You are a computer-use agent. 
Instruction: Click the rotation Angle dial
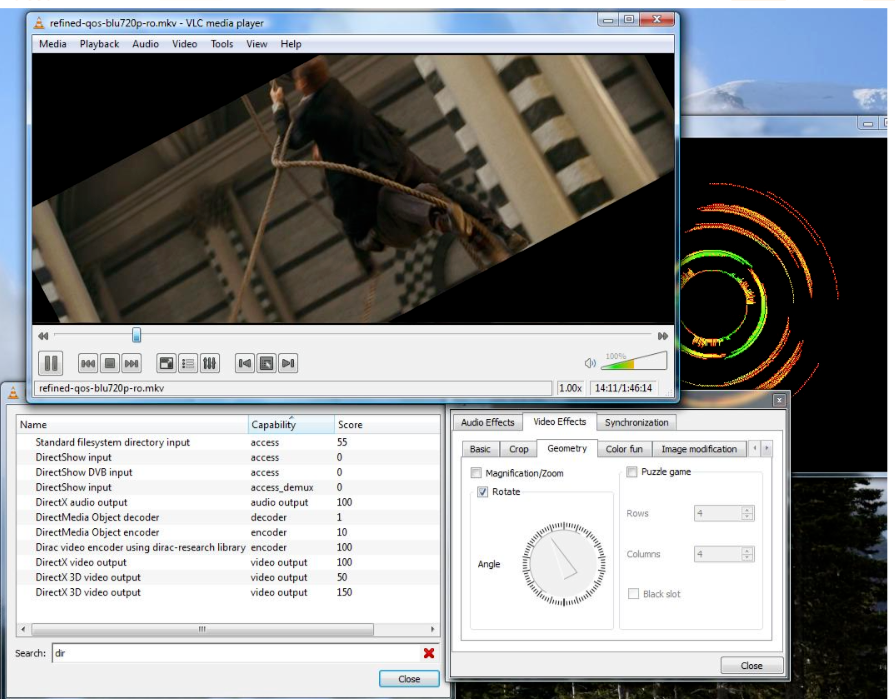click(564, 564)
